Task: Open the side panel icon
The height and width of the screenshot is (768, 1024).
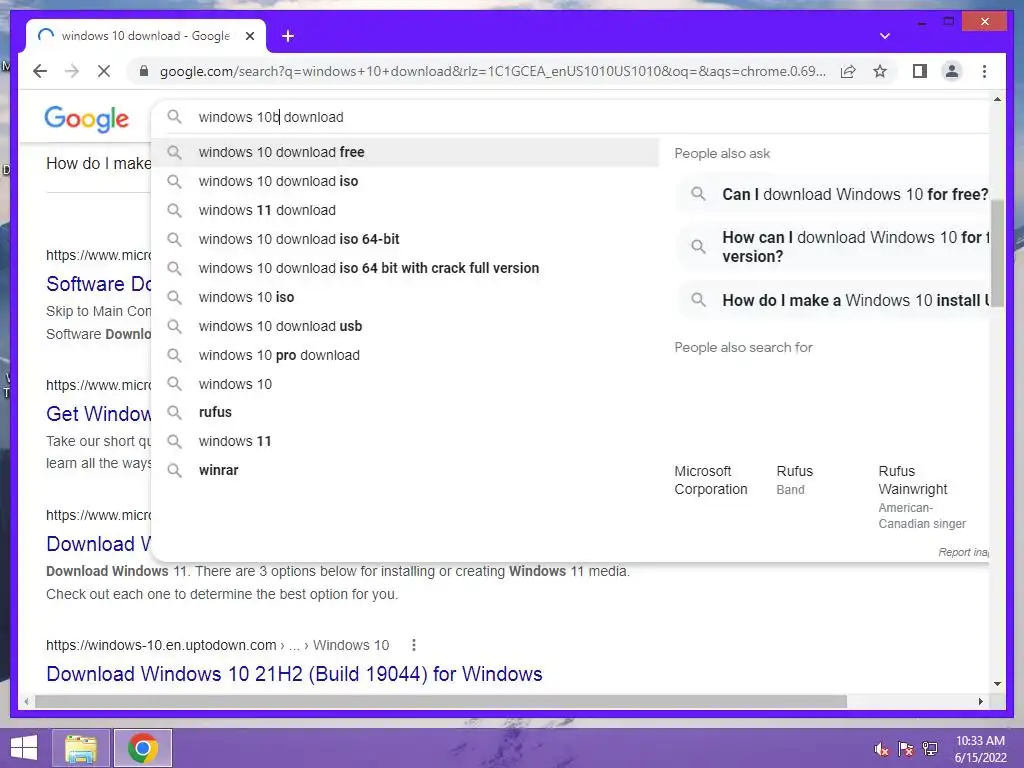Action: [920, 71]
